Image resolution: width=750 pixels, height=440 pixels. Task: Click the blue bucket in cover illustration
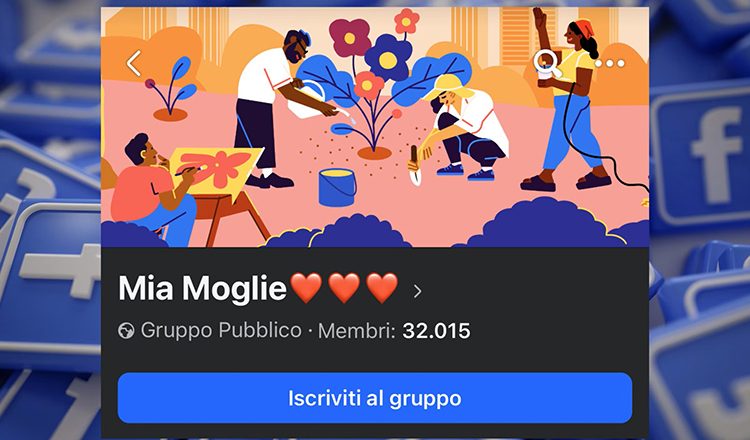click(x=337, y=187)
